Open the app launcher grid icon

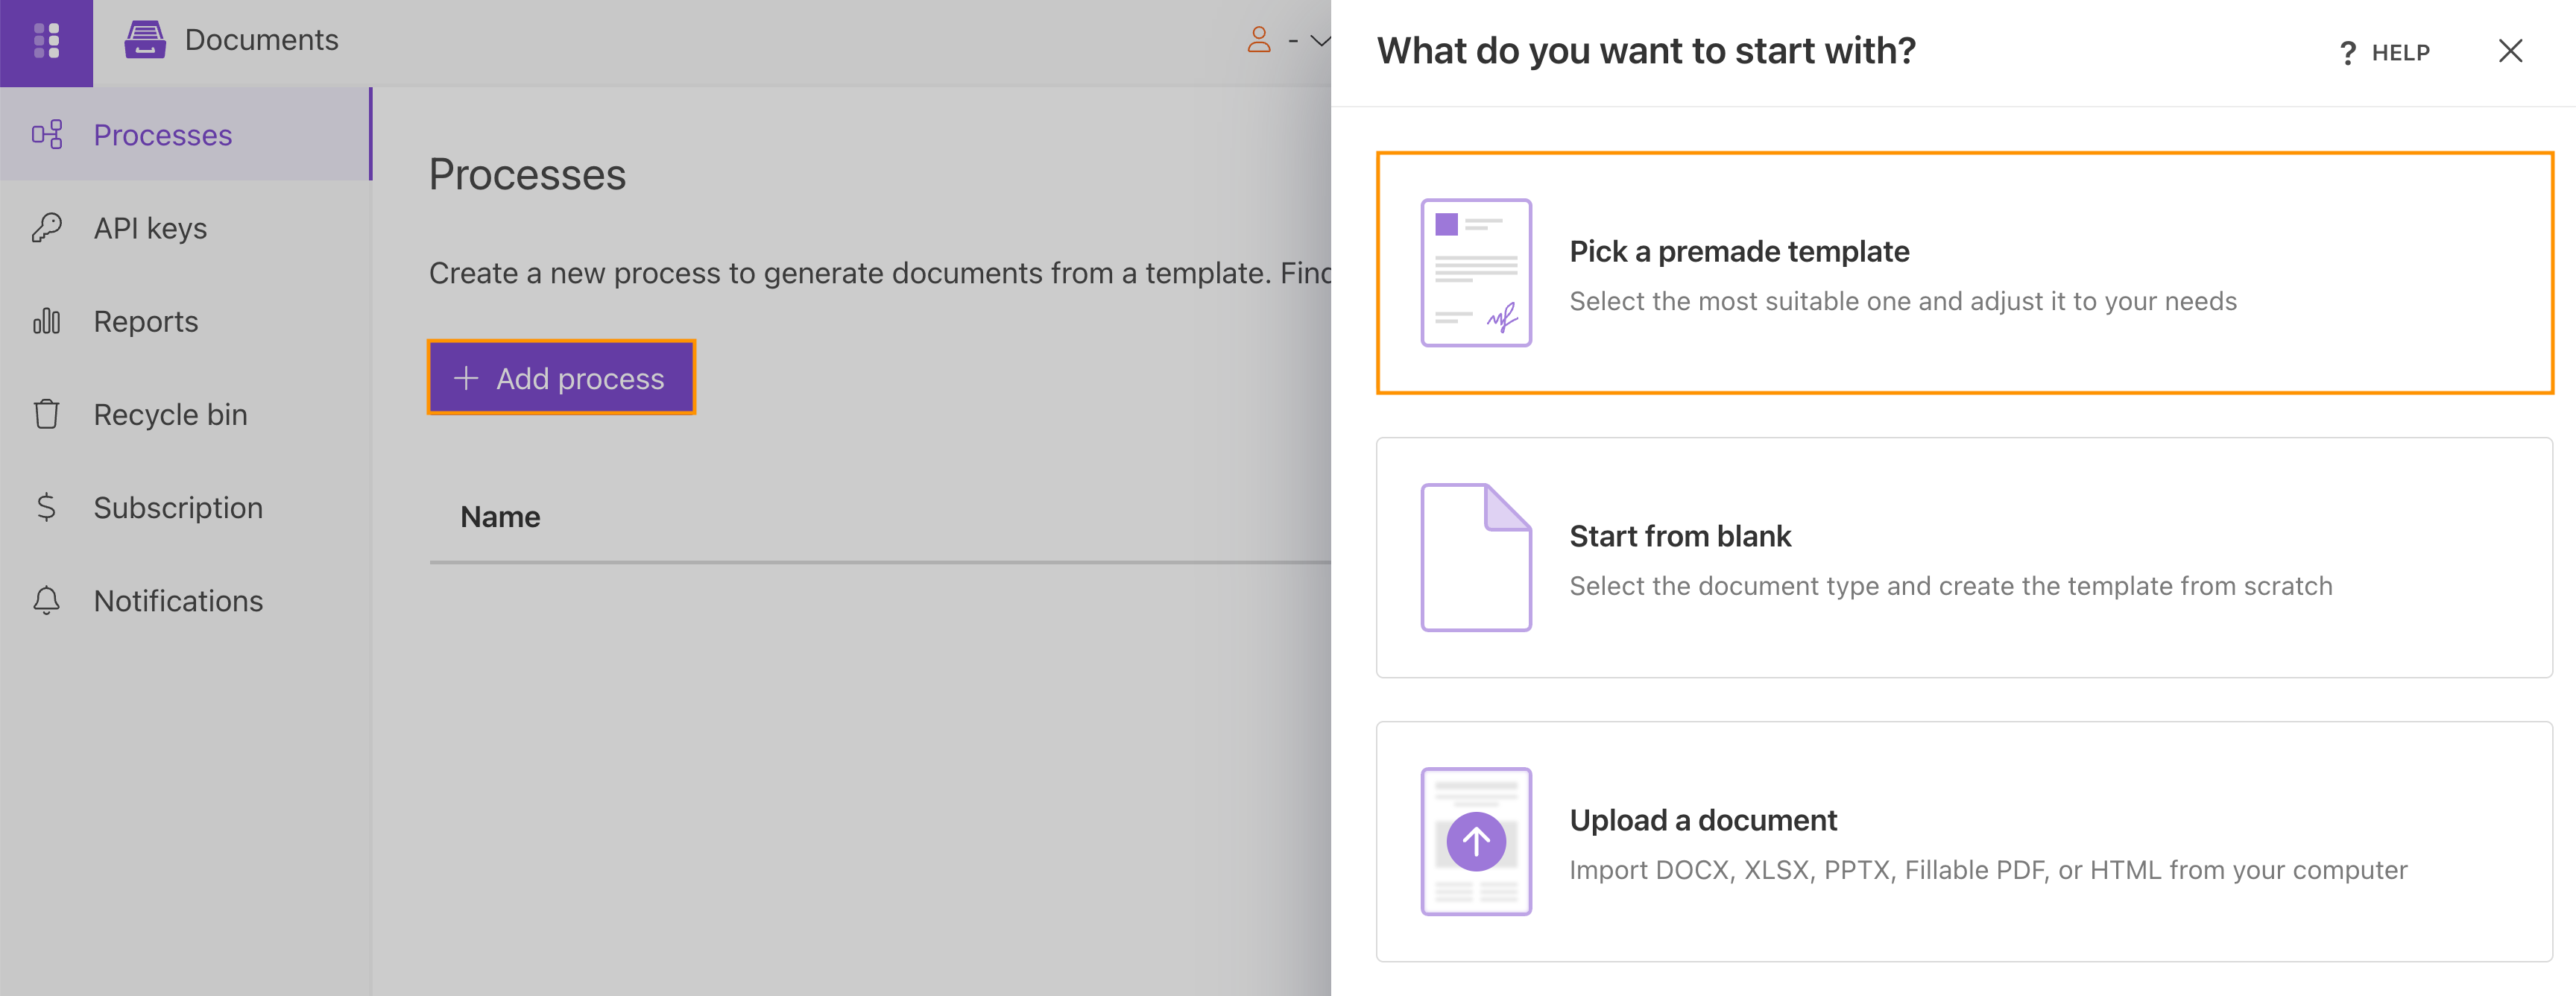point(46,41)
